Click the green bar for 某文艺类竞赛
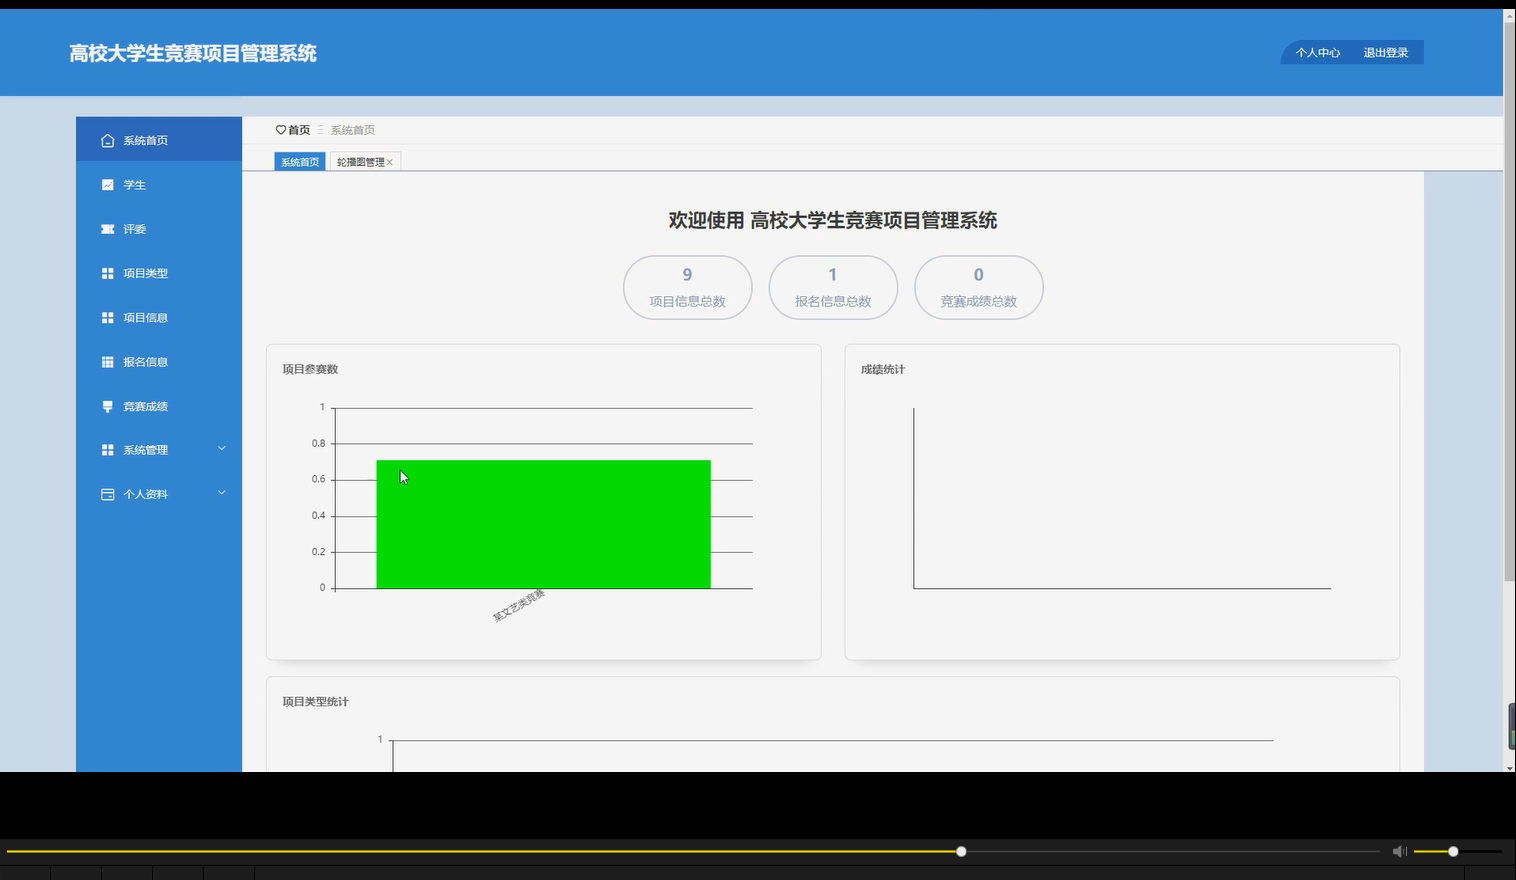 point(543,524)
